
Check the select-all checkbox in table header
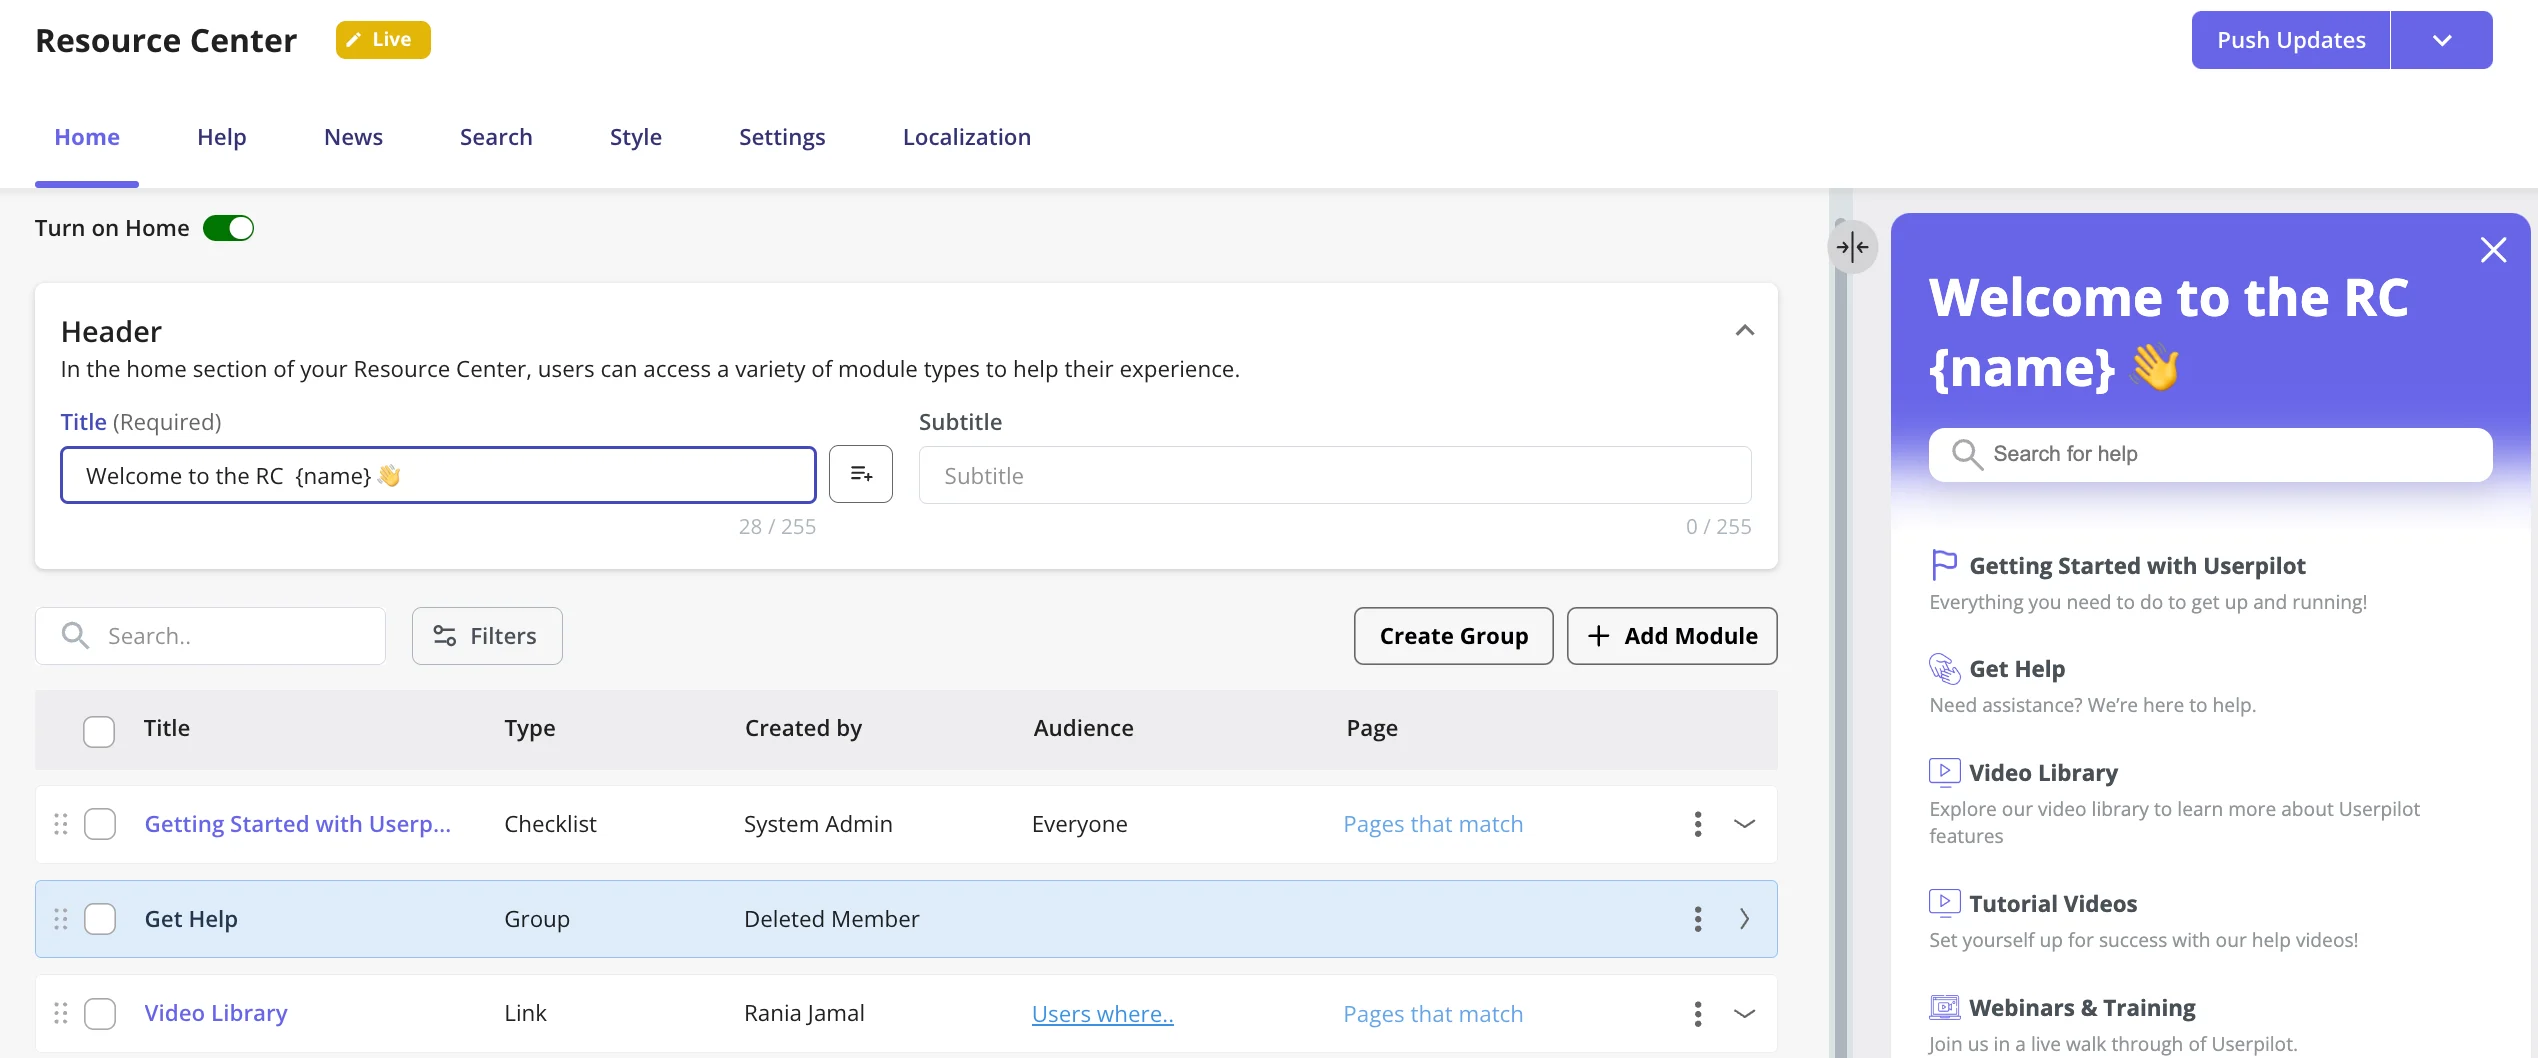pyautogui.click(x=99, y=731)
